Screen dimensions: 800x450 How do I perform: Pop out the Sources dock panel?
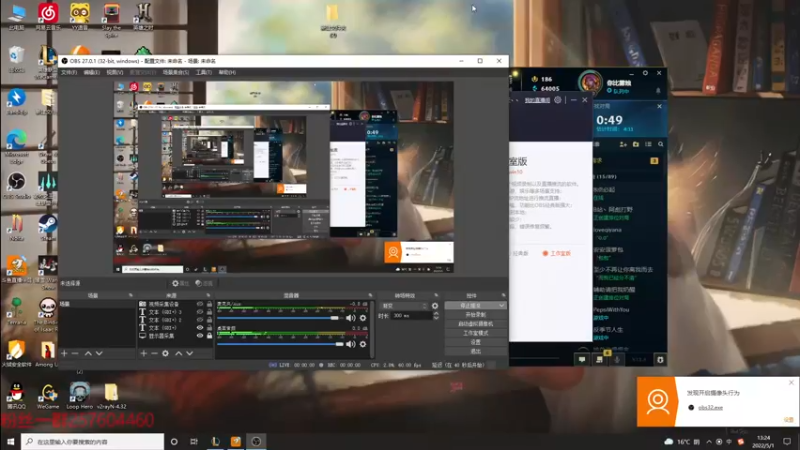point(208,295)
